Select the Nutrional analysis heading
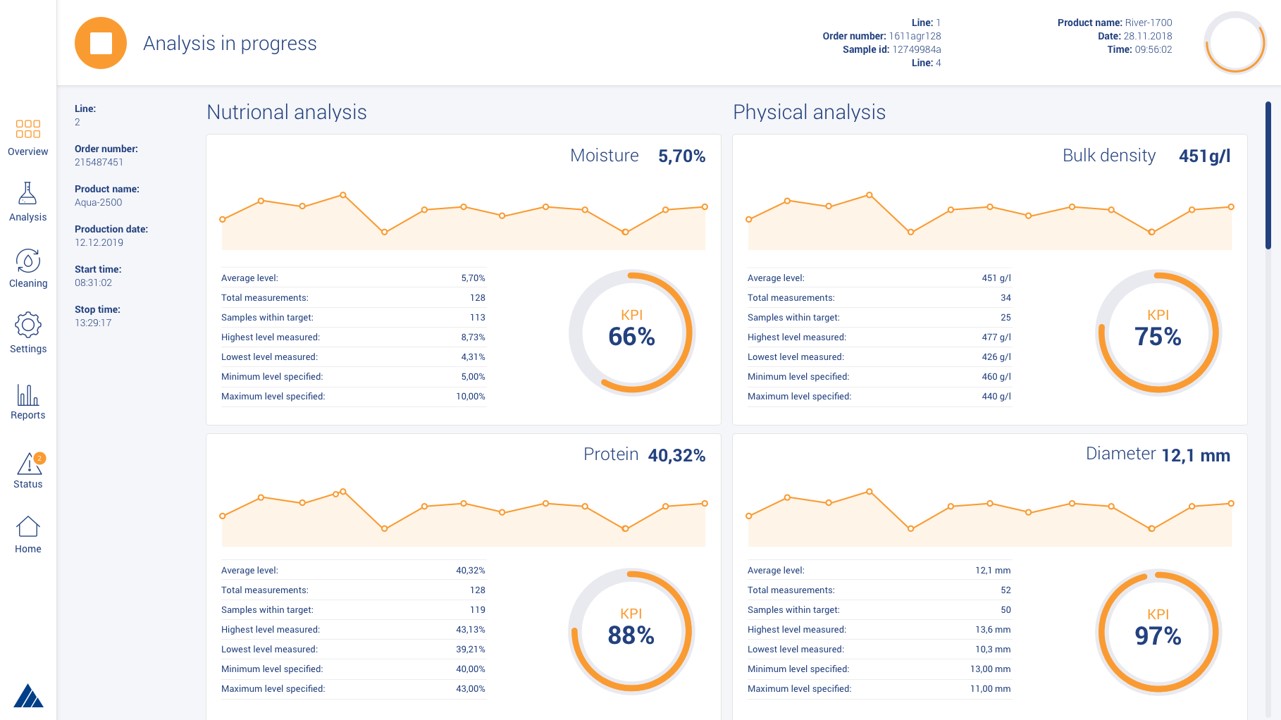Viewport: 1281px width, 720px height. tap(287, 112)
